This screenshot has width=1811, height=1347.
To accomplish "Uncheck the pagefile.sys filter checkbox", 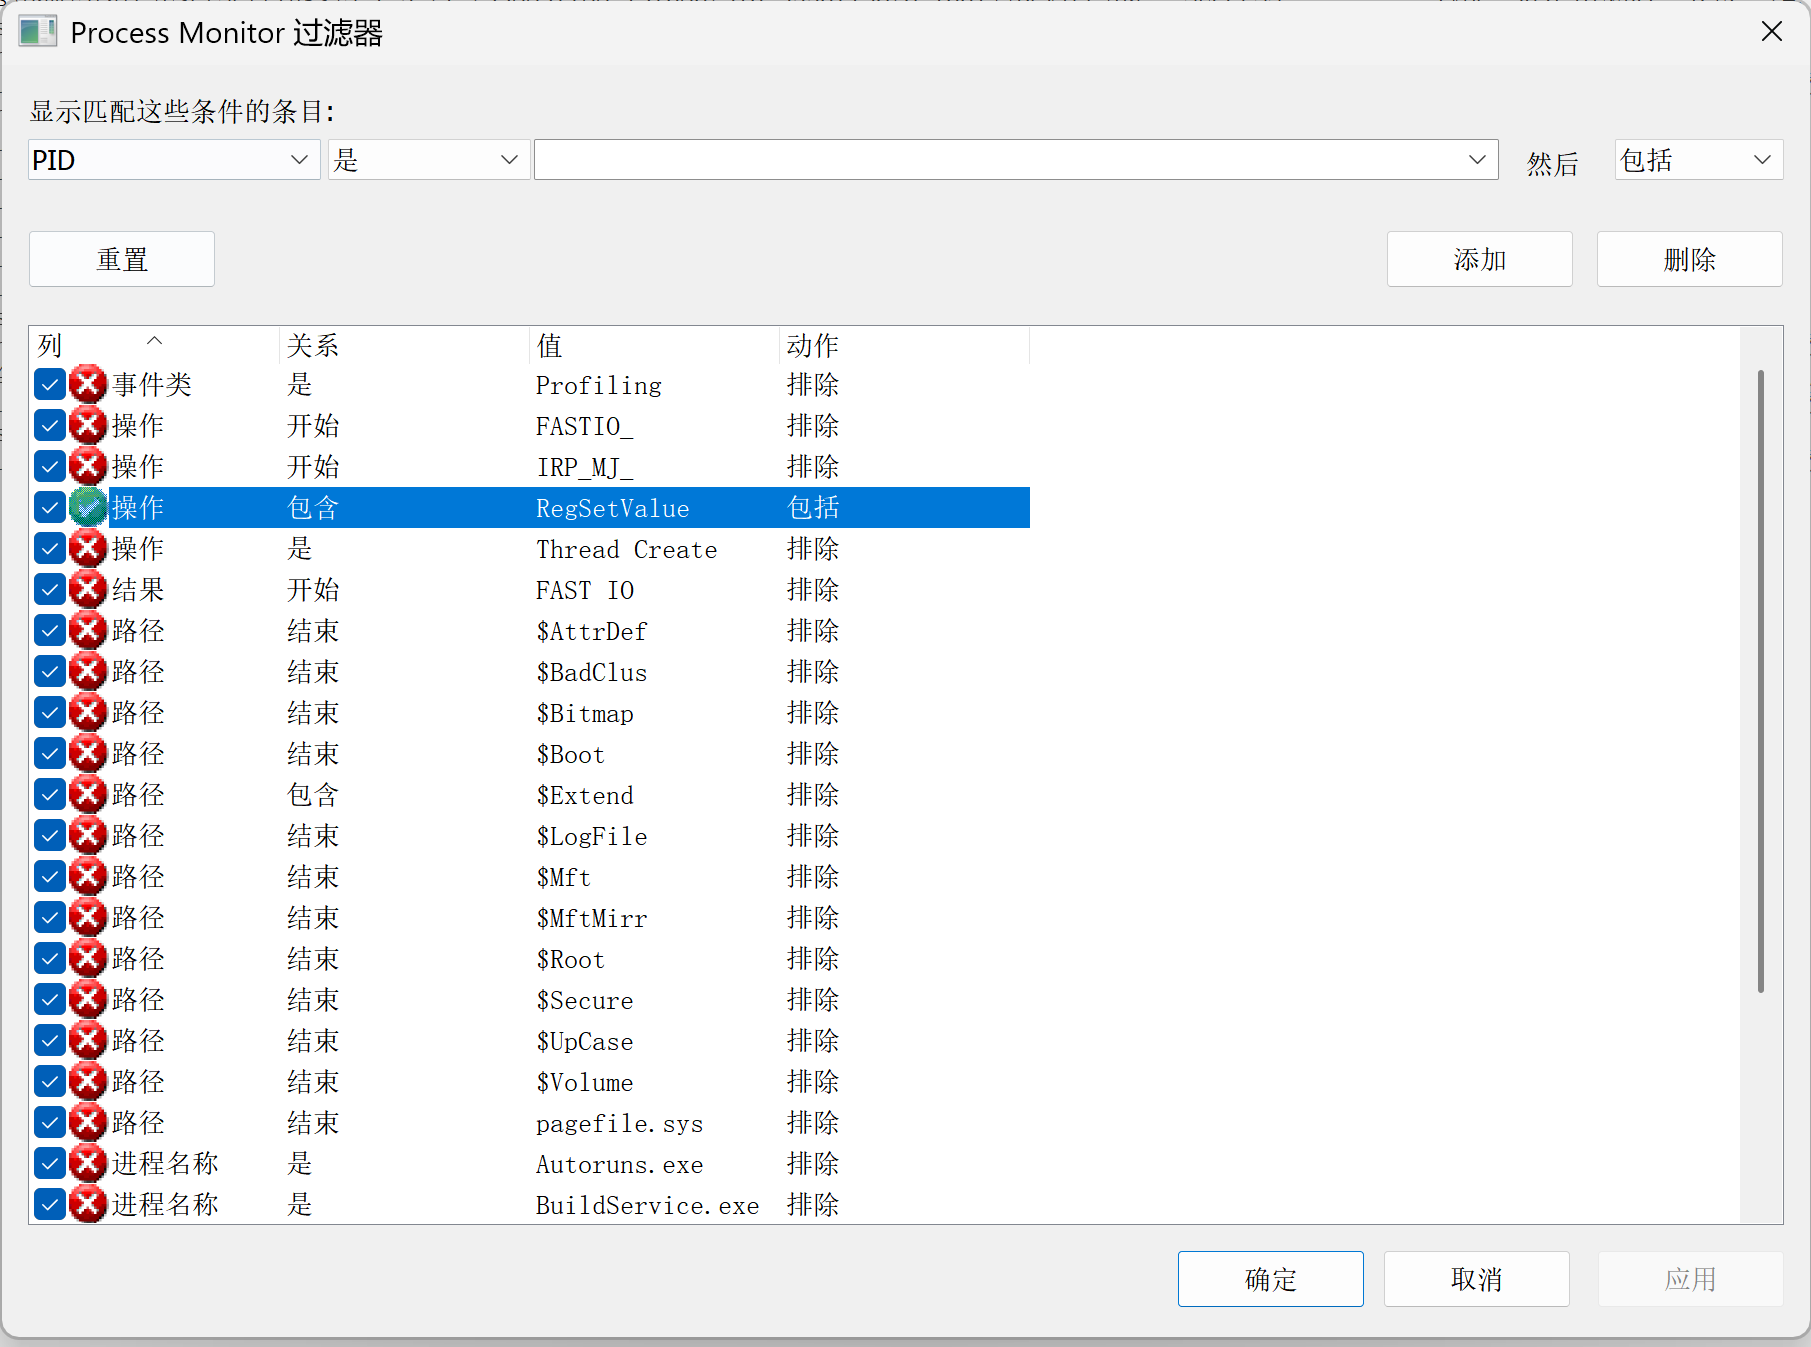I will 50,1122.
